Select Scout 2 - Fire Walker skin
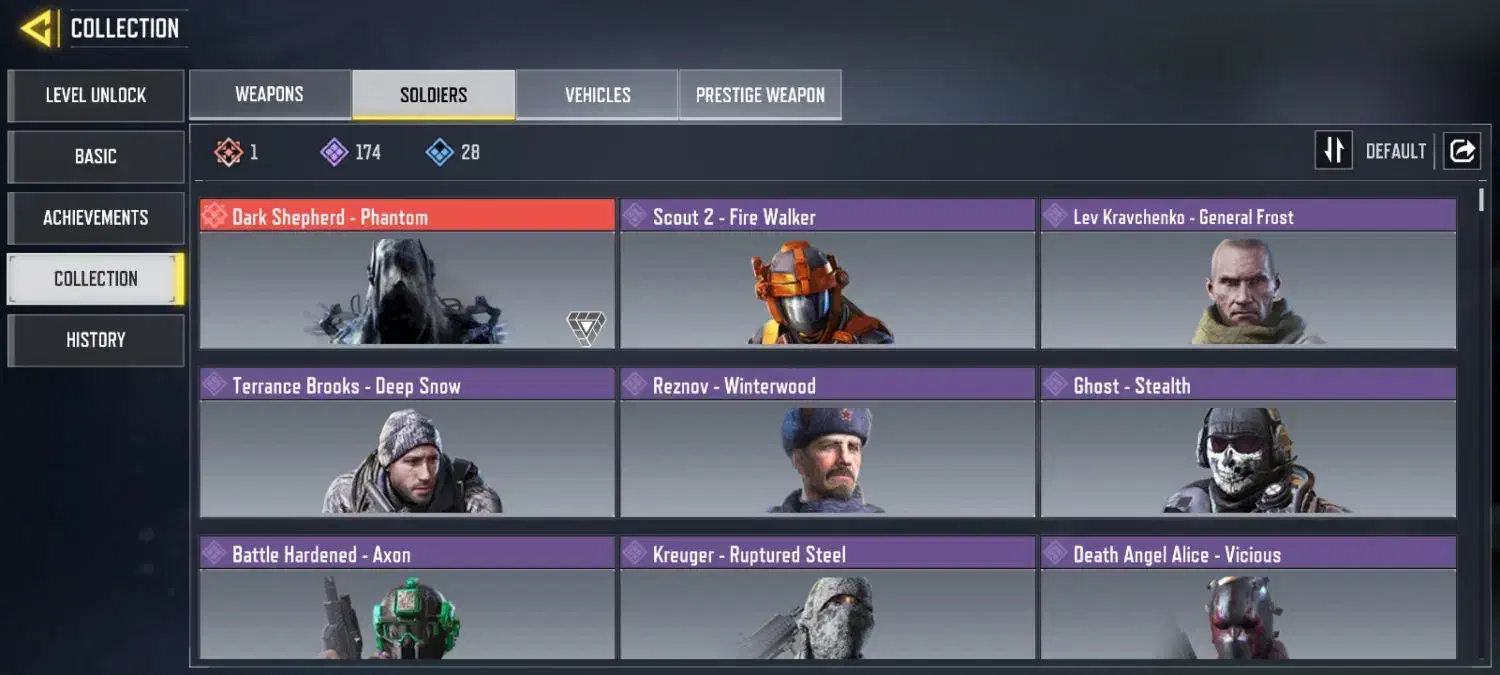 click(827, 274)
